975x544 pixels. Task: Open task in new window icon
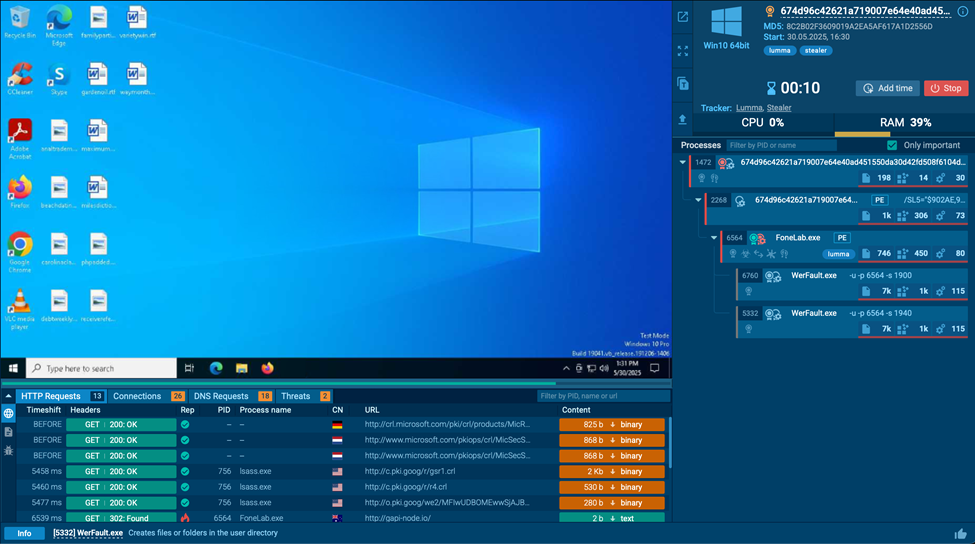coord(683,17)
